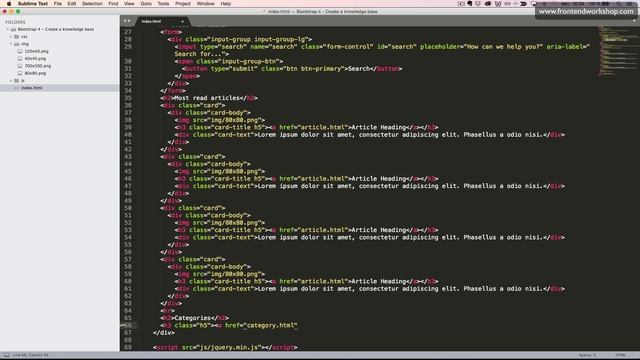The image size is (640, 360).
Task: Go to next tab with right arrow
Action: pyautogui.click(x=129, y=21)
